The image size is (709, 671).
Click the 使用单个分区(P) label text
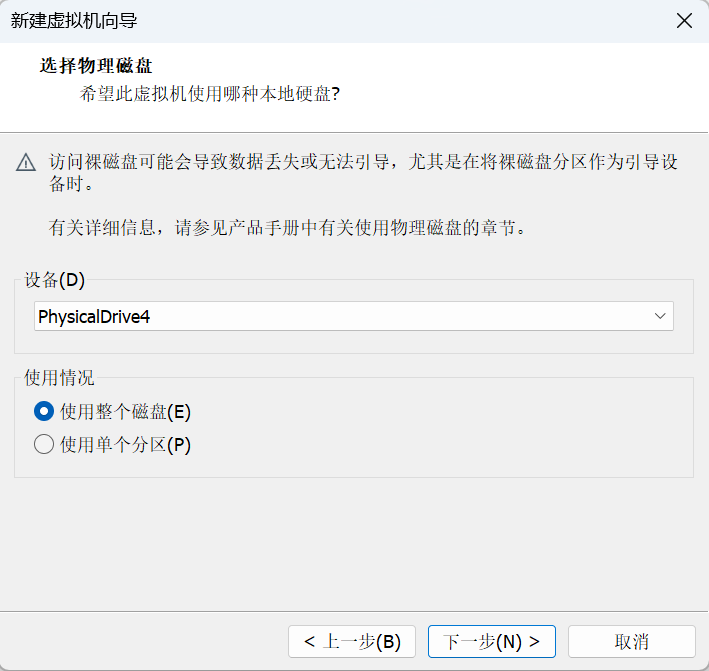click(125, 444)
